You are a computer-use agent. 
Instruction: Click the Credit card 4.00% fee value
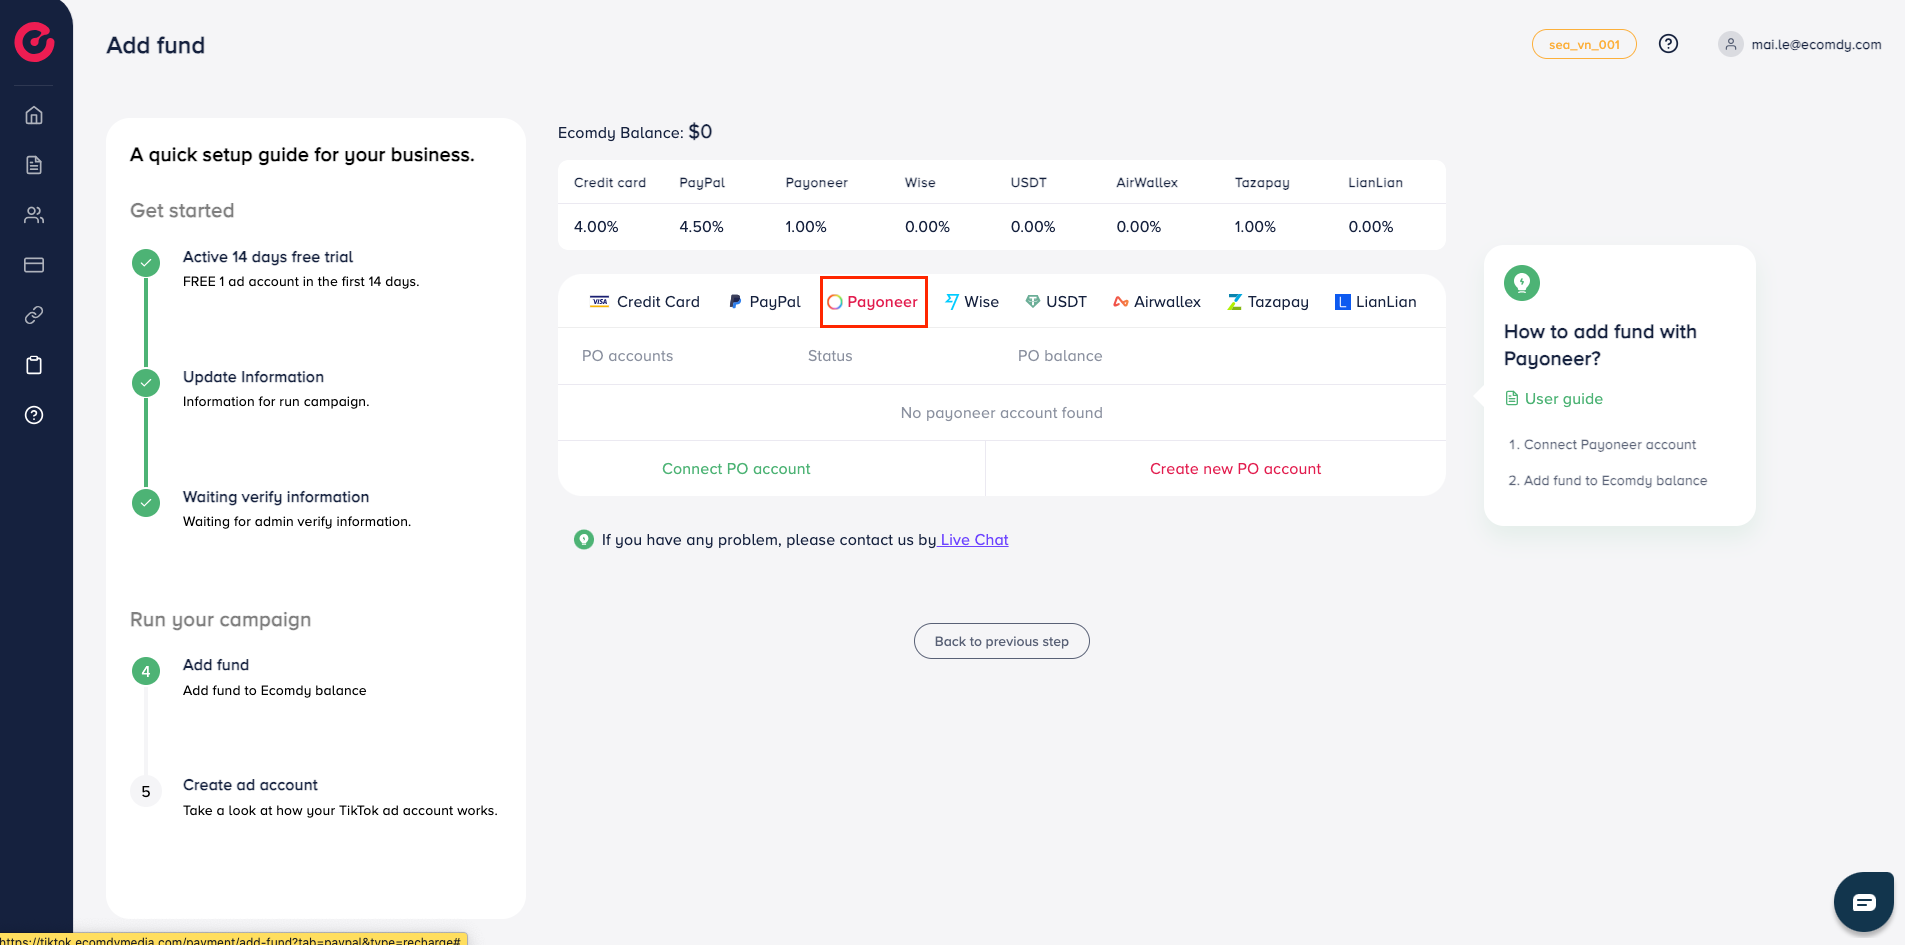pyautogui.click(x=596, y=227)
